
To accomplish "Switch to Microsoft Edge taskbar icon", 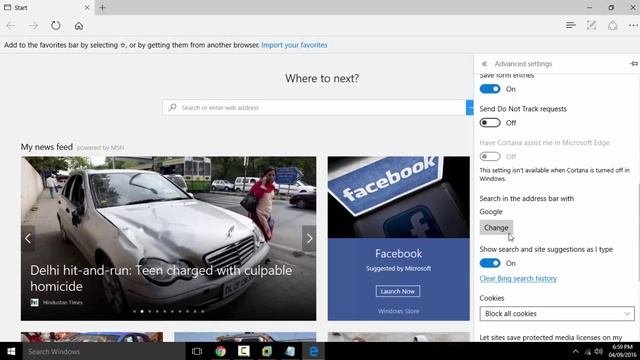I will click(313, 351).
